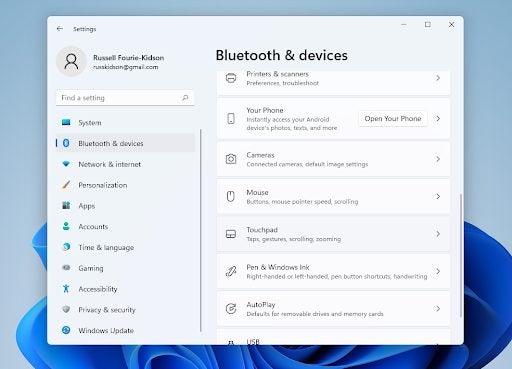
Task: Expand Mouse row chevron
Action: pos(438,196)
